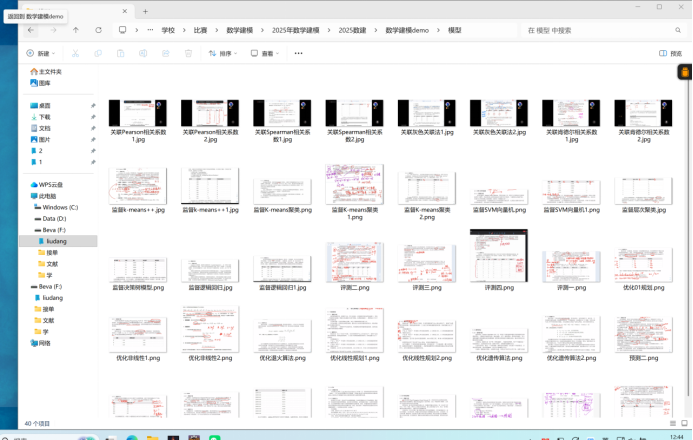Toggle the 预览 preview pane

pos(669,53)
